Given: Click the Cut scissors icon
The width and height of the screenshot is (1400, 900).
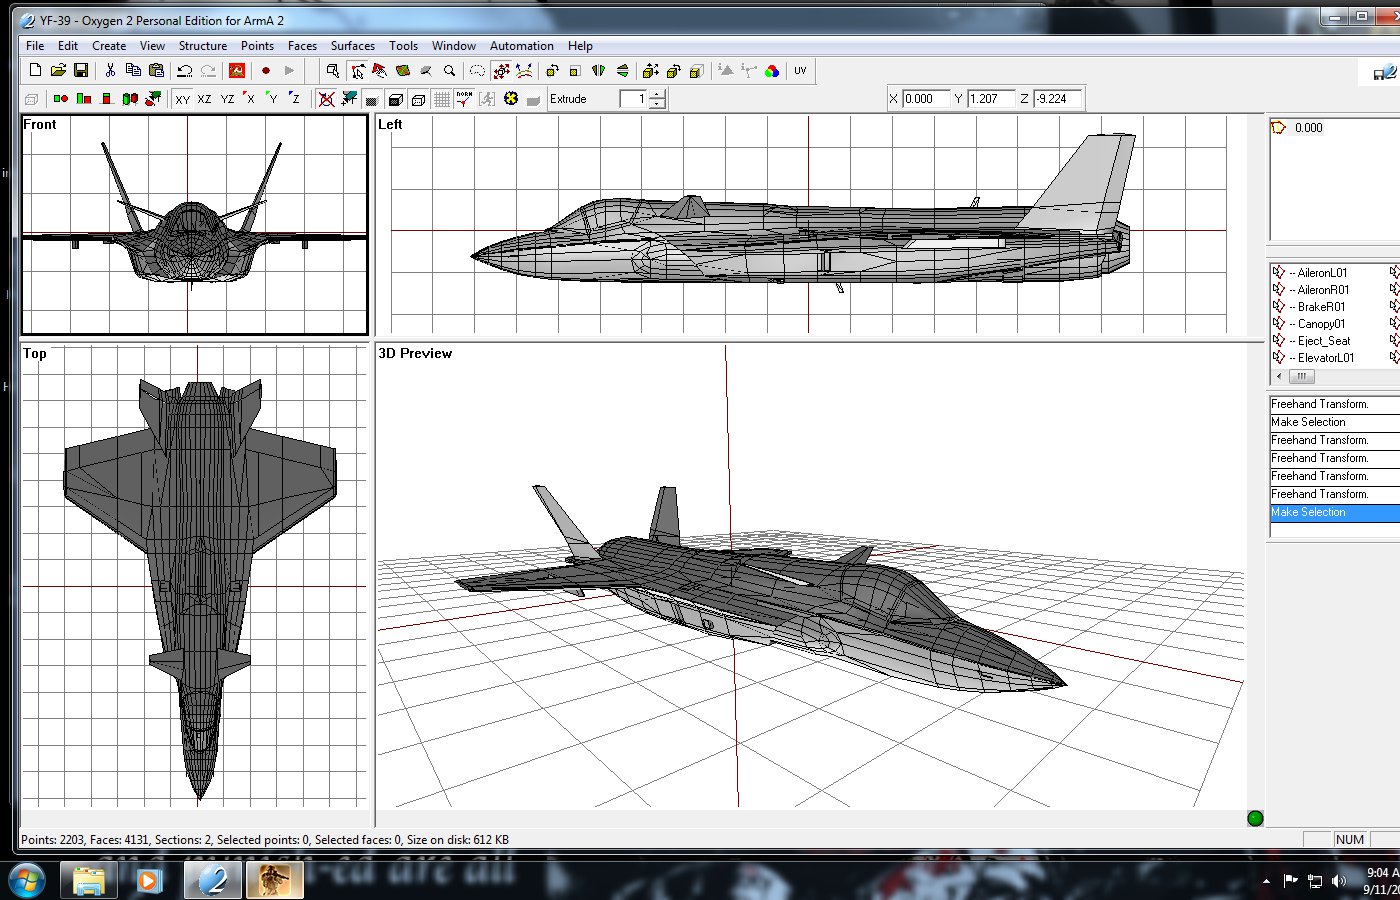Looking at the screenshot, I should 110,71.
